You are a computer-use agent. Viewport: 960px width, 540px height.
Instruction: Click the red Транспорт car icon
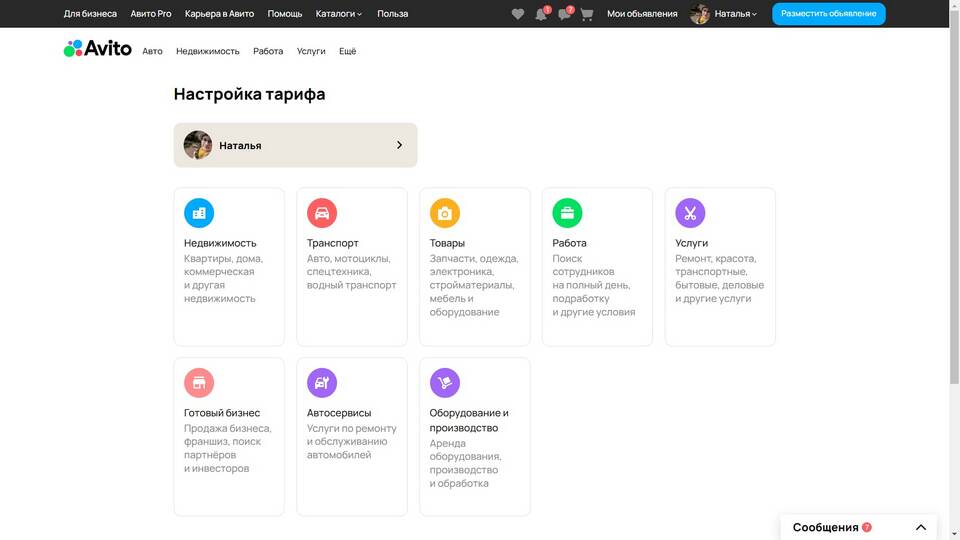pyautogui.click(x=322, y=213)
